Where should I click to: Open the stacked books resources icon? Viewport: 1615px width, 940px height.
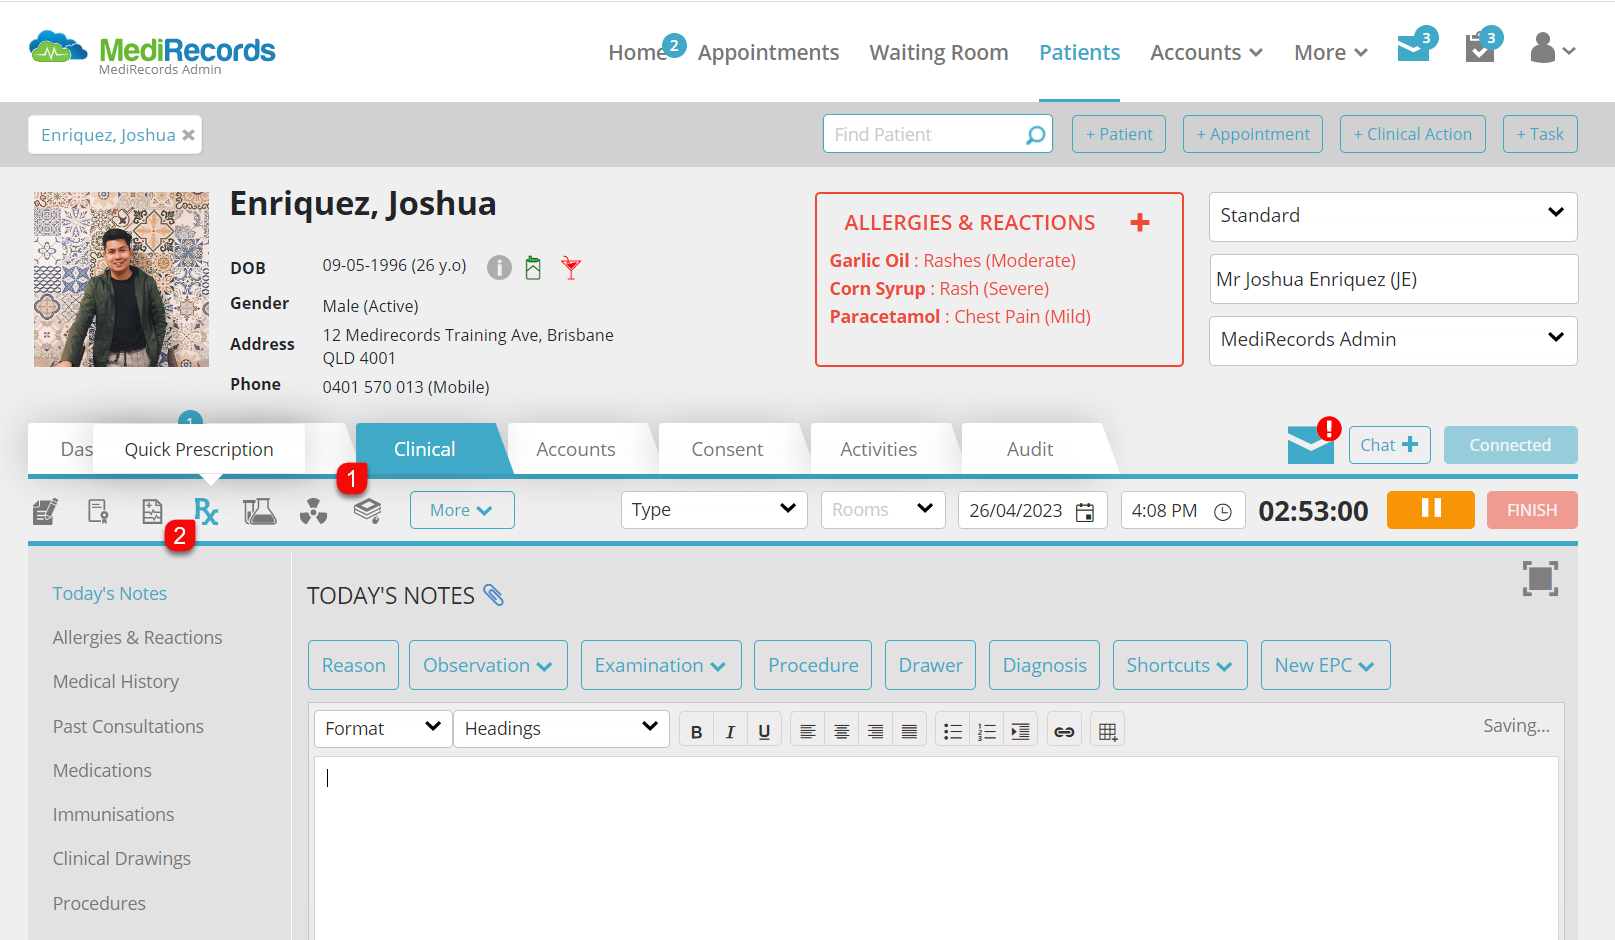tap(367, 511)
